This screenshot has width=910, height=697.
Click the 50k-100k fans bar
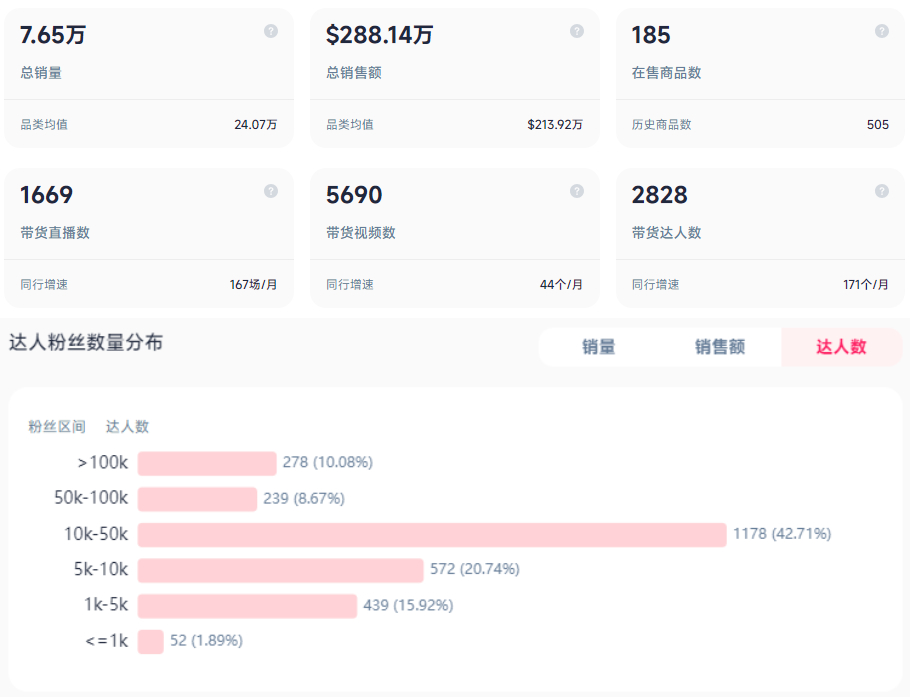pyautogui.click(x=197, y=499)
